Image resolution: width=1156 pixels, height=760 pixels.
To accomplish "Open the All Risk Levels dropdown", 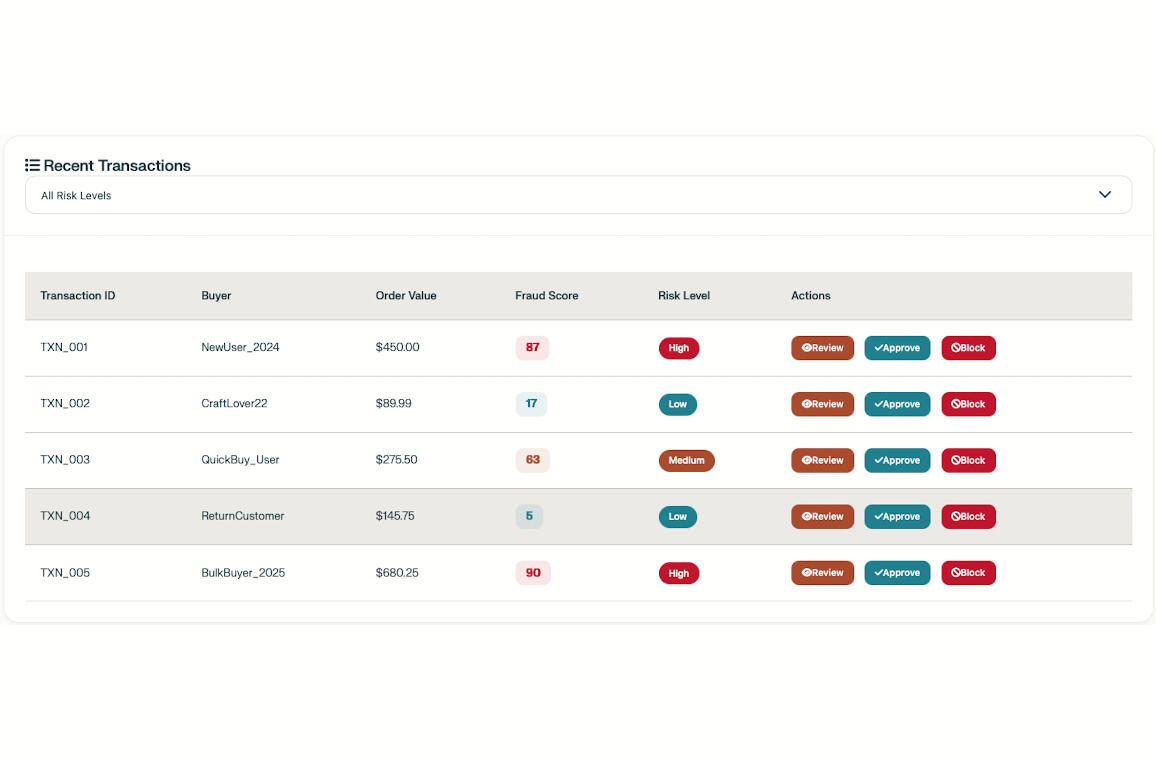I will (x=578, y=195).
